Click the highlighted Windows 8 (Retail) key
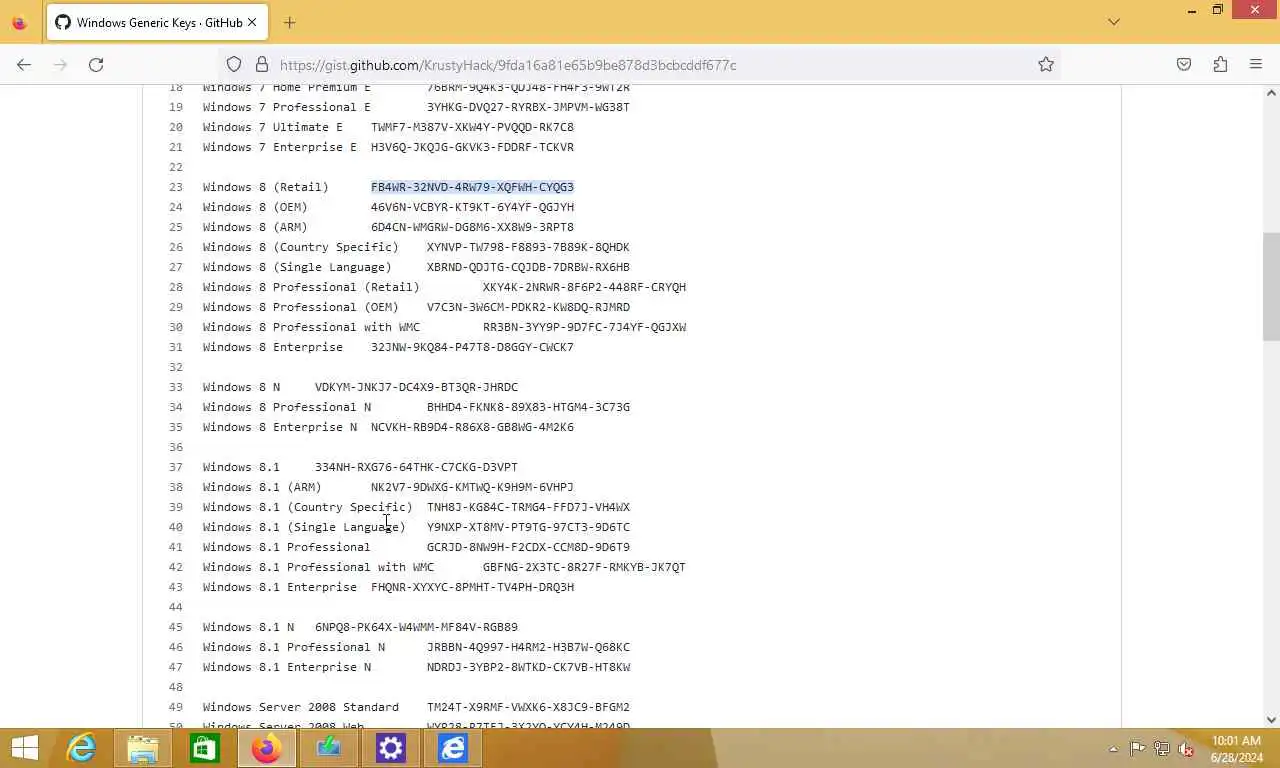This screenshot has height=768, width=1280. click(472, 187)
